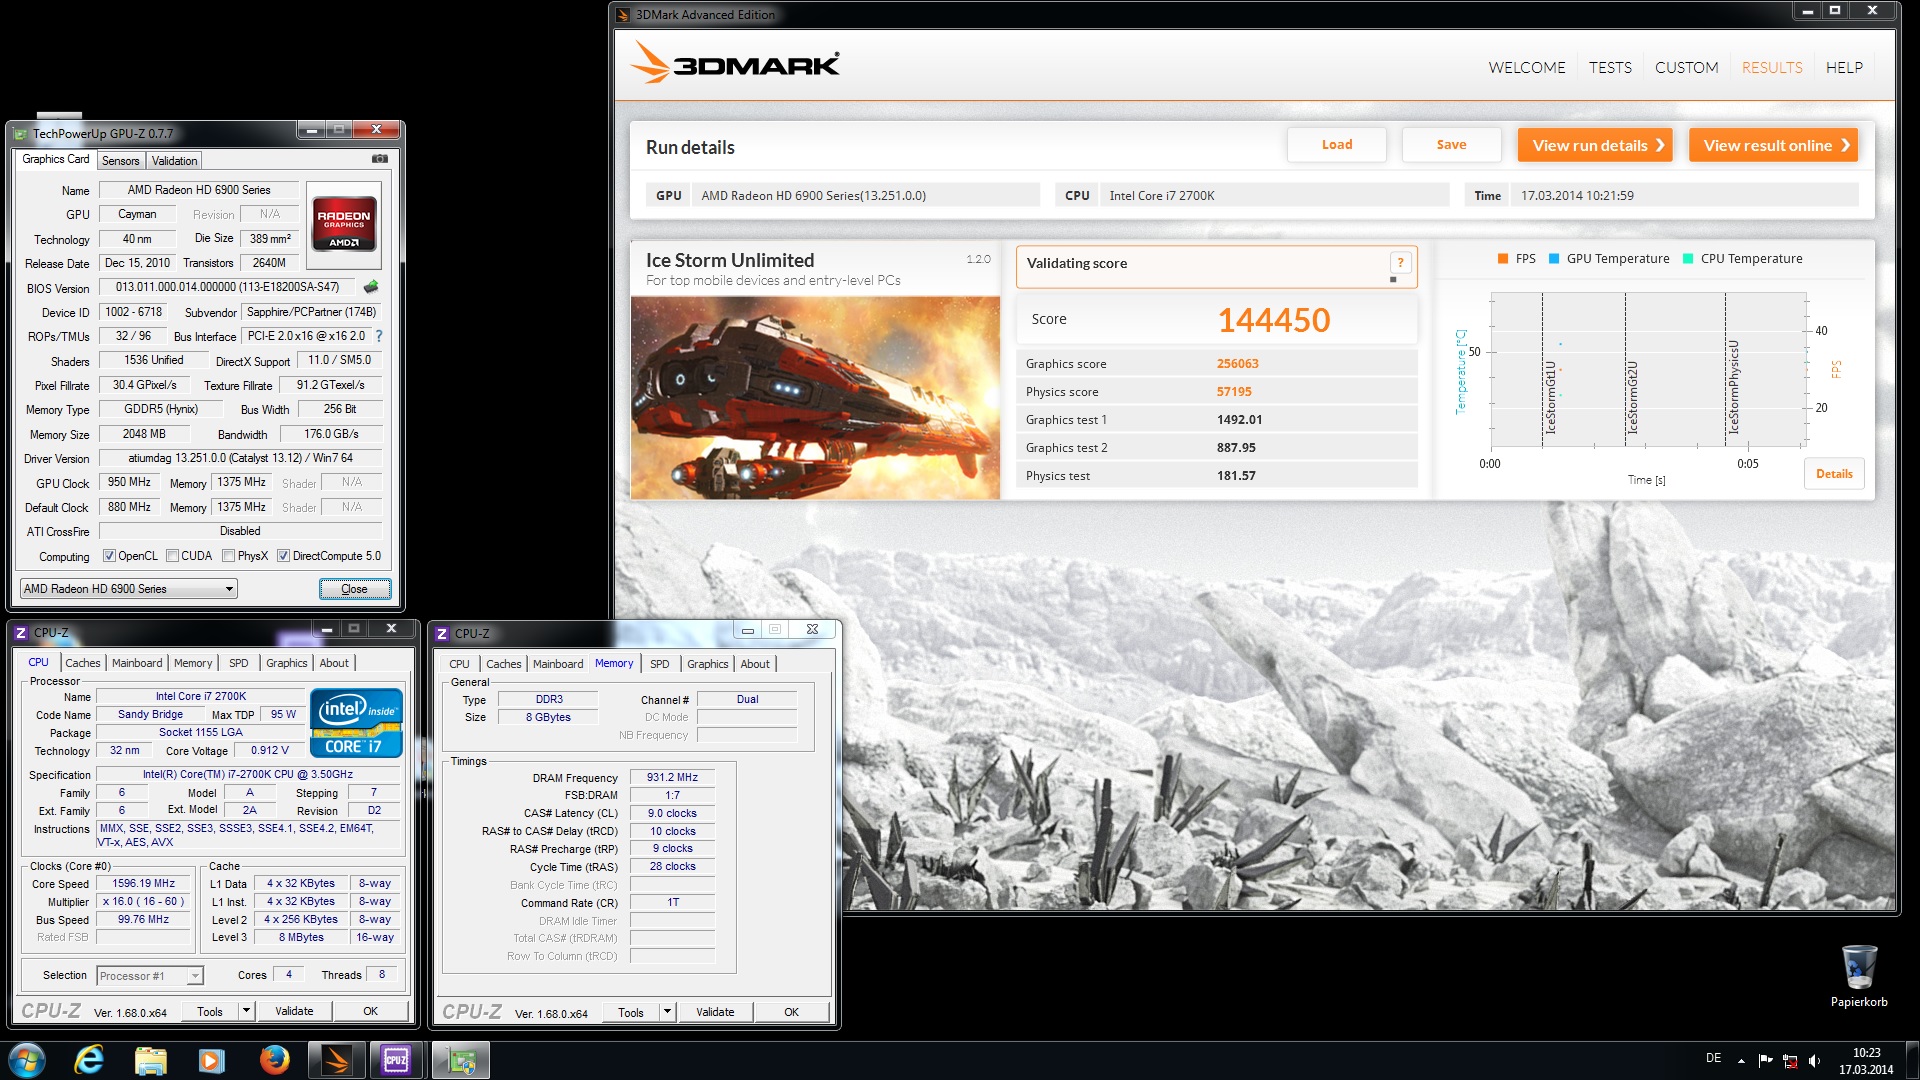Click the Bus Interface question mark icon
This screenshot has height=1080, width=1920.
[379, 336]
